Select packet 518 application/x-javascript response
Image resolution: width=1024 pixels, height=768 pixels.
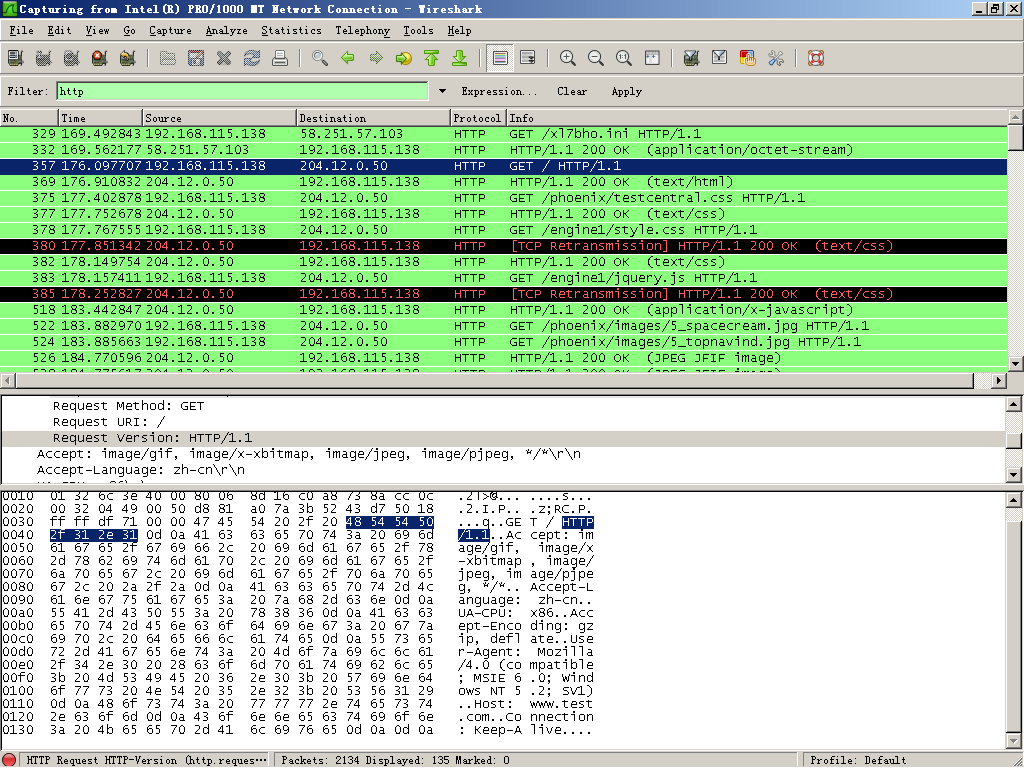click(504, 310)
